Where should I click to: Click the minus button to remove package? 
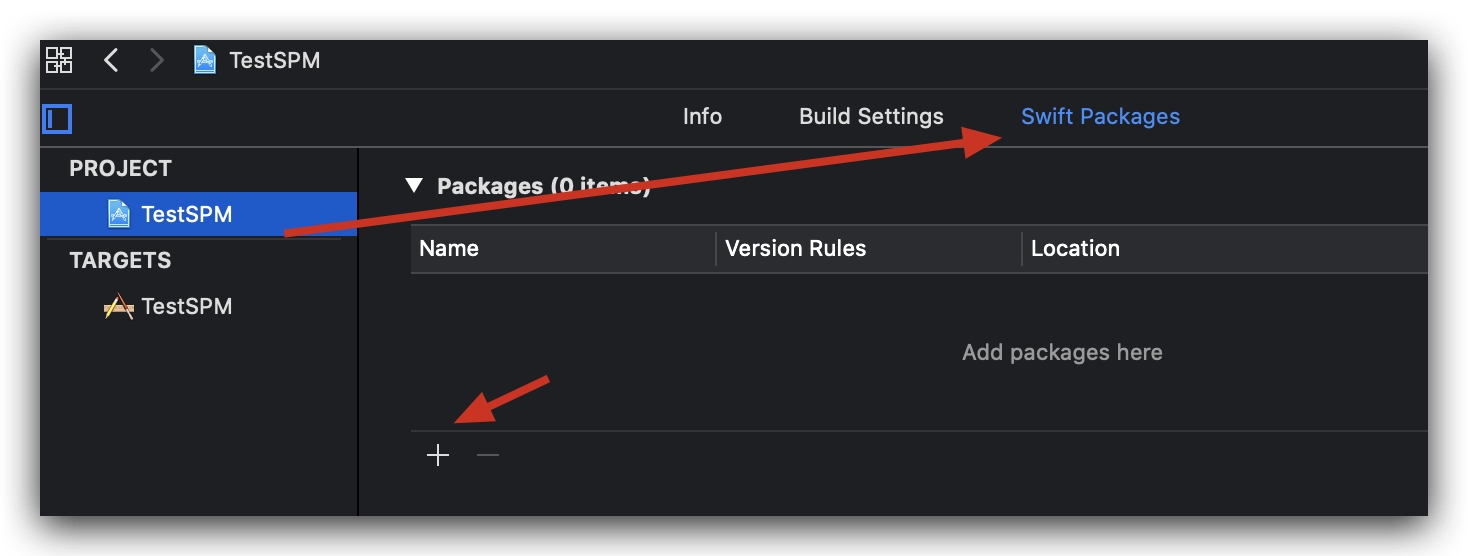[488, 456]
